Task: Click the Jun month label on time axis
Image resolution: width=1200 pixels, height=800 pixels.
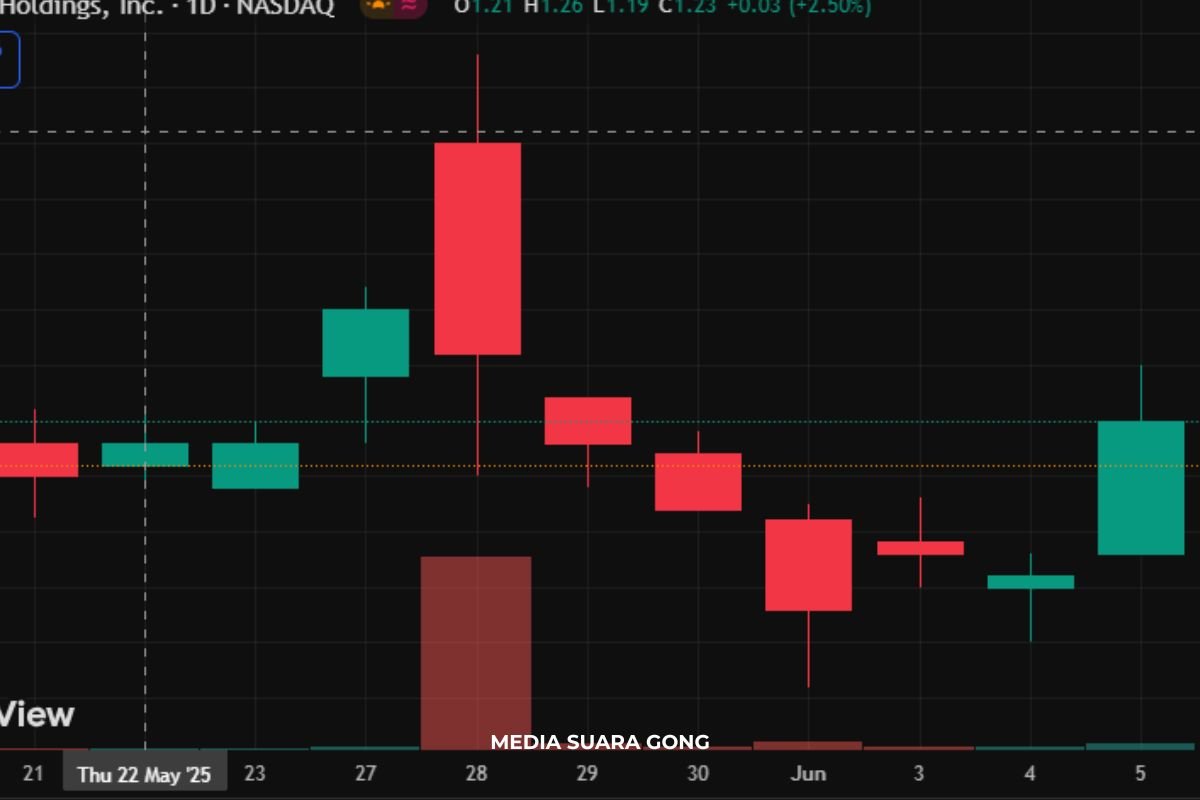Action: (x=808, y=774)
